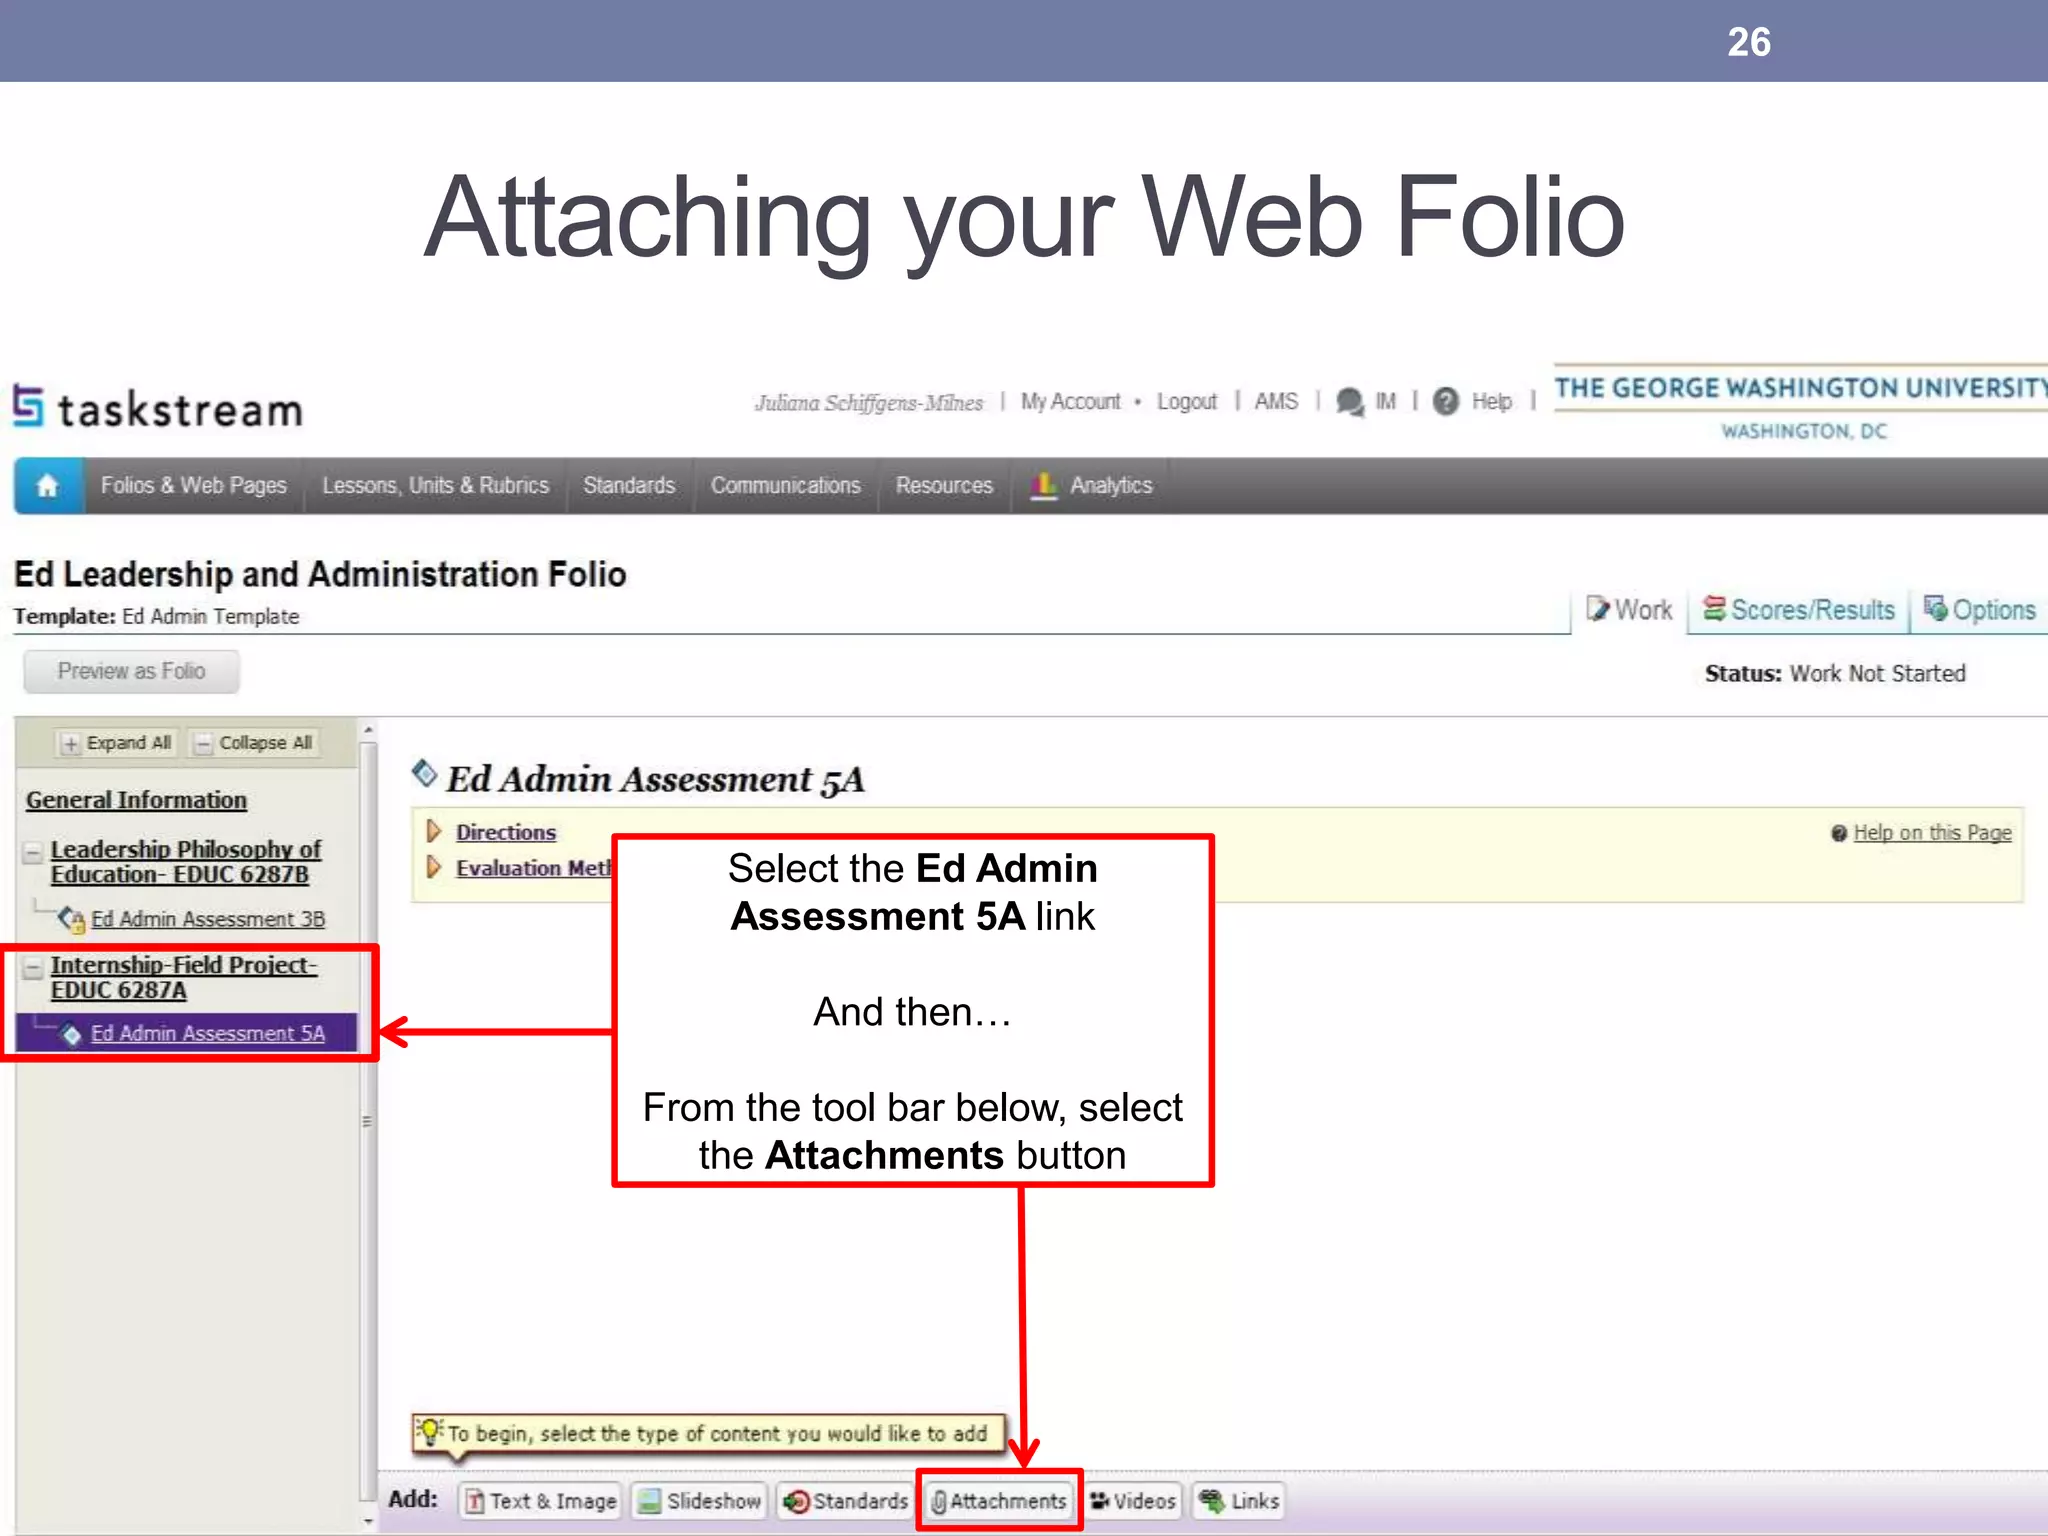Screen dimensions: 2048x1536
Task: Click the Links chain icon
Action: tap(1212, 1501)
